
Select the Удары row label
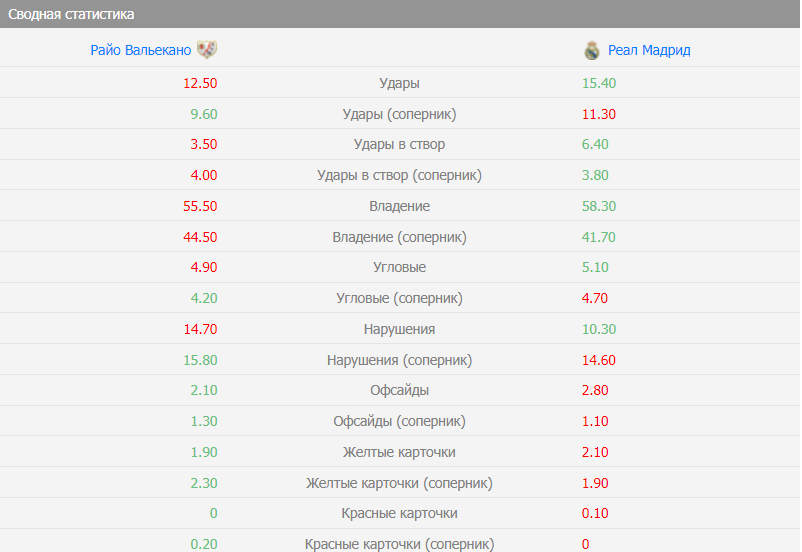pyautogui.click(x=399, y=83)
